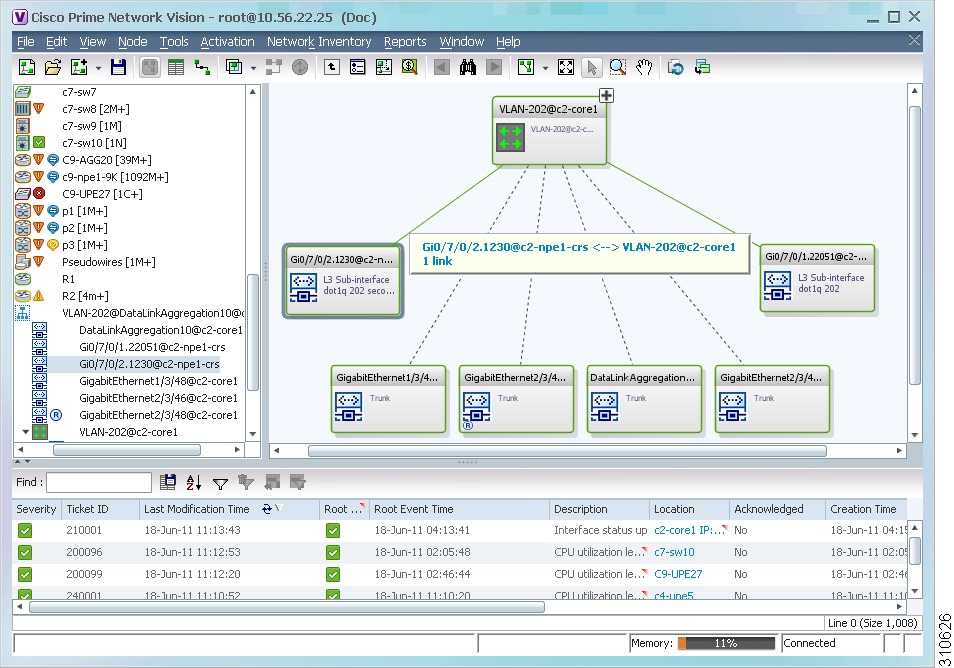
Task: Click the Gi0/7/0/1.22051 sub-interface map node
Action: [x=817, y=279]
